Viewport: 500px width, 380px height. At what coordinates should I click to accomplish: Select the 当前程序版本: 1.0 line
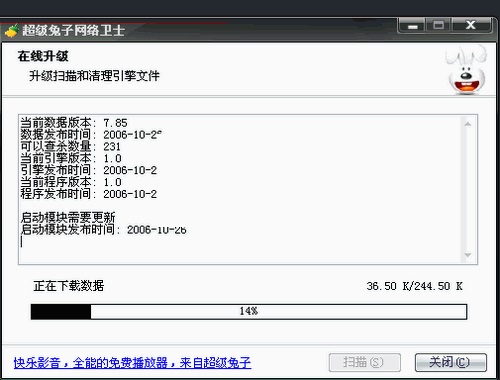click(x=71, y=182)
